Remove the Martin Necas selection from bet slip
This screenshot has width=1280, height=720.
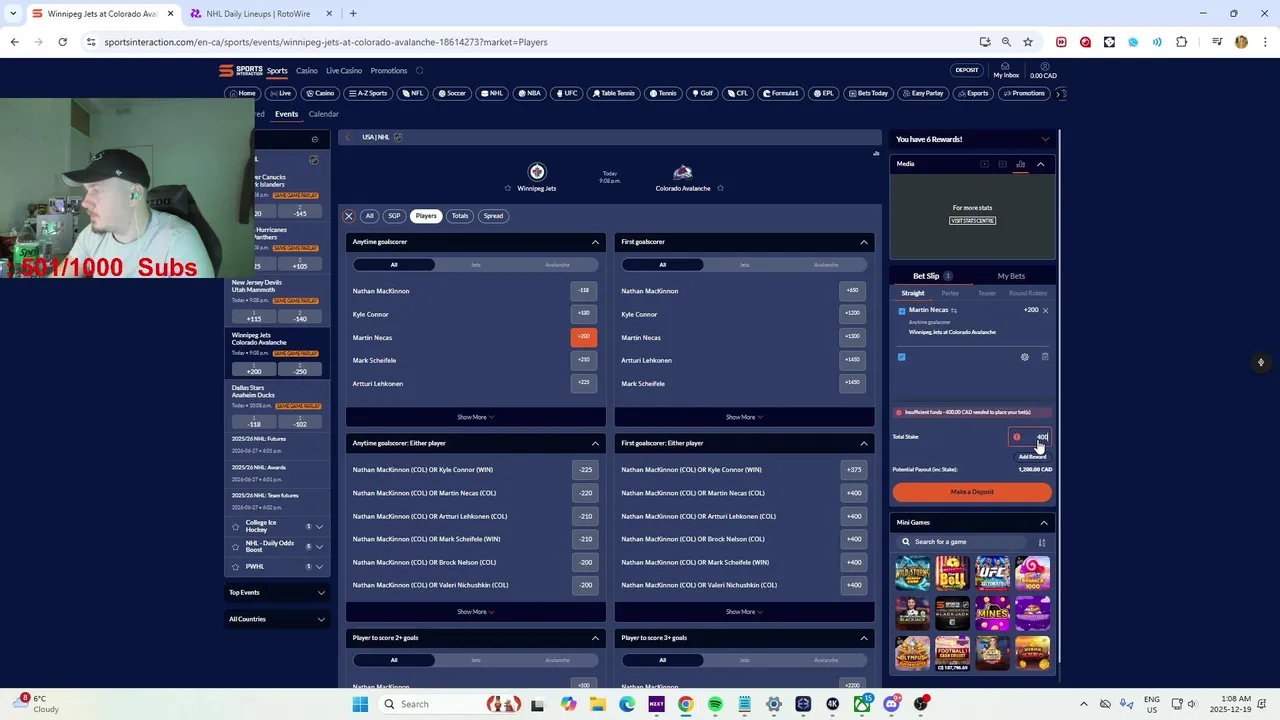(x=1045, y=311)
